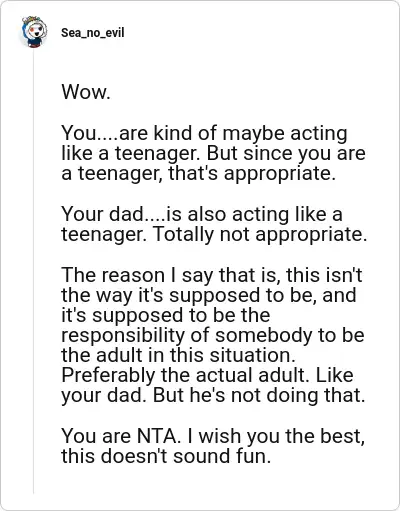
Task: Open the Sea_no_evil user profile link
Action: [93, 33]
